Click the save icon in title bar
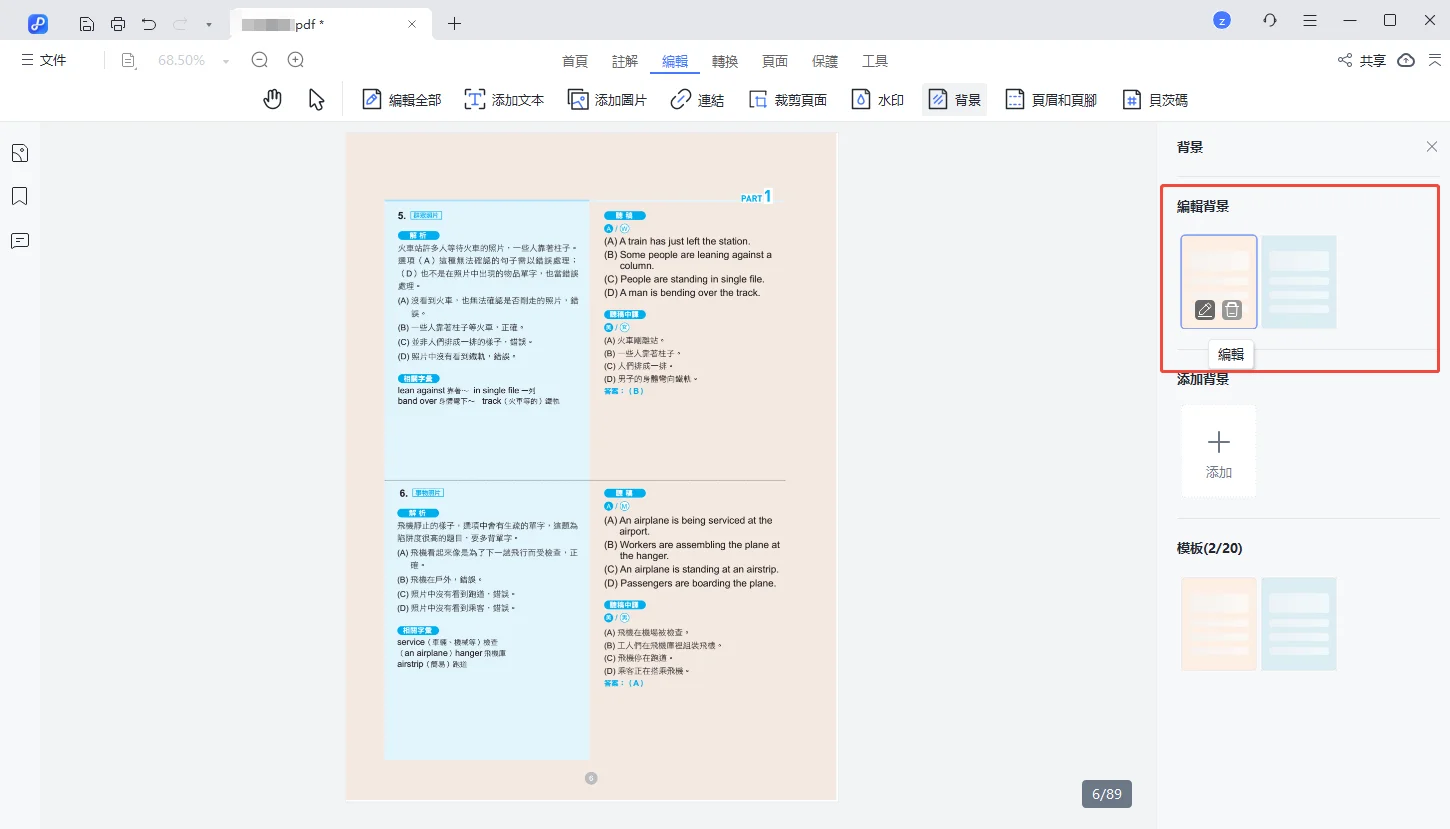The height and width of the screenshot is (829, 1450). (x=87, y=23)
